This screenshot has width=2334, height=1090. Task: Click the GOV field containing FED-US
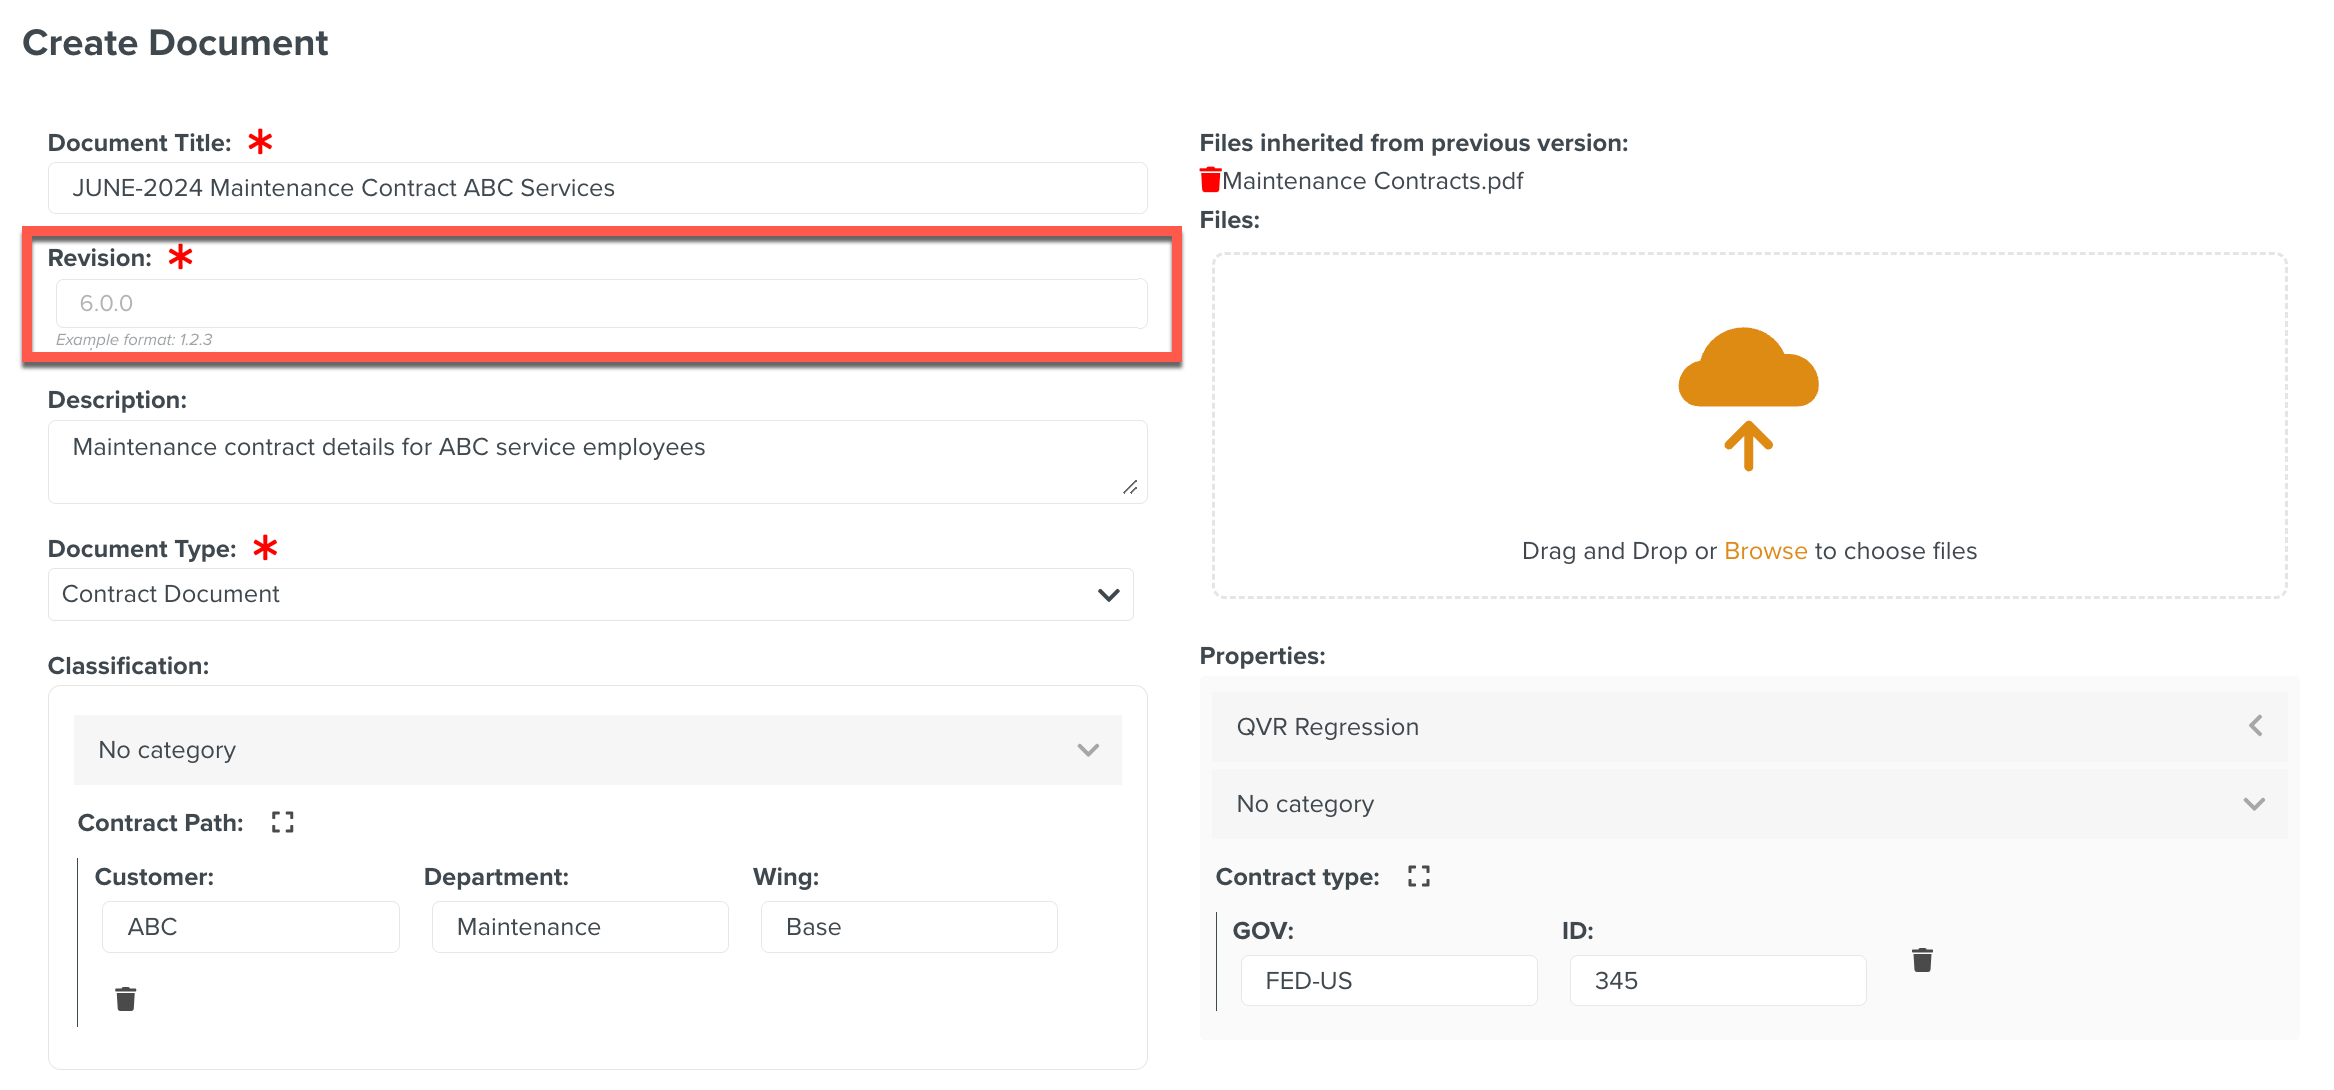tap(1388, 980)
